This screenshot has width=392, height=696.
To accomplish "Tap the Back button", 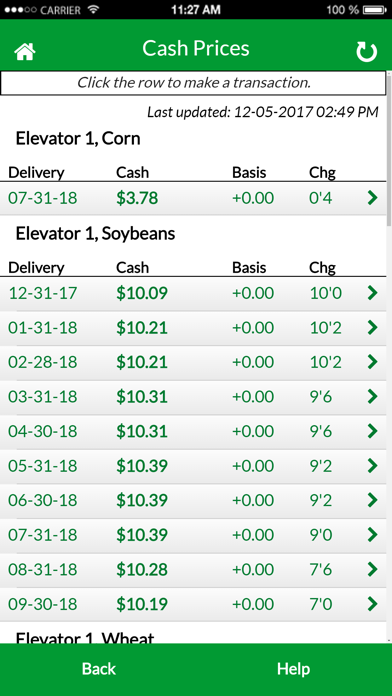I will click(99, 669).
